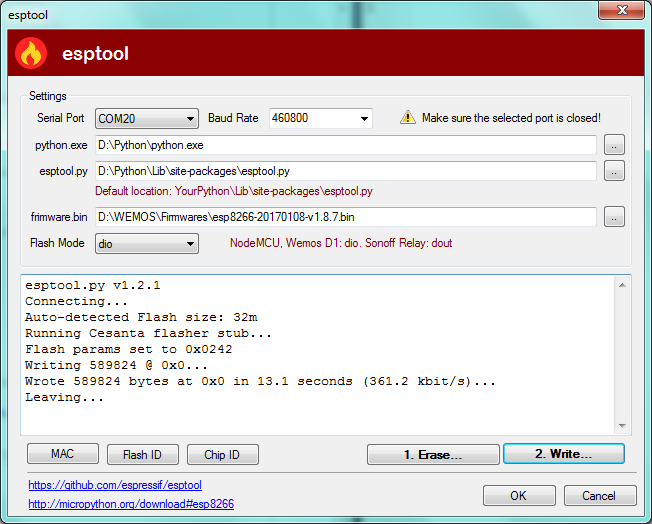Browse for python.exe with its '..' button
652x524 pixels.
click(x=614, y=145)
